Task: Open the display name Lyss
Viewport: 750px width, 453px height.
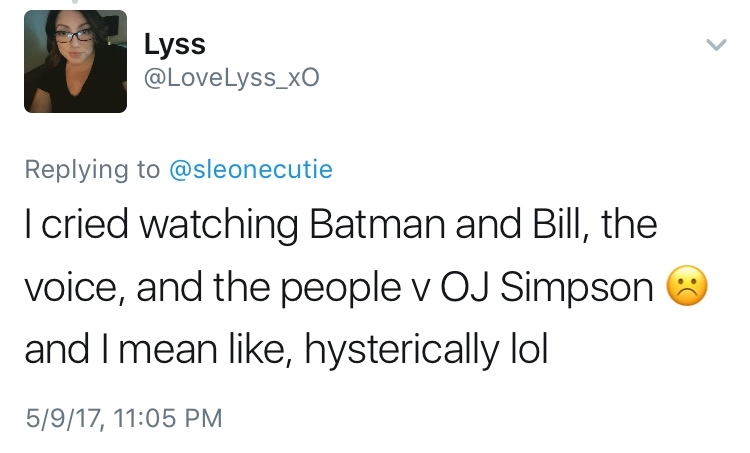Action: click(175, 45)
